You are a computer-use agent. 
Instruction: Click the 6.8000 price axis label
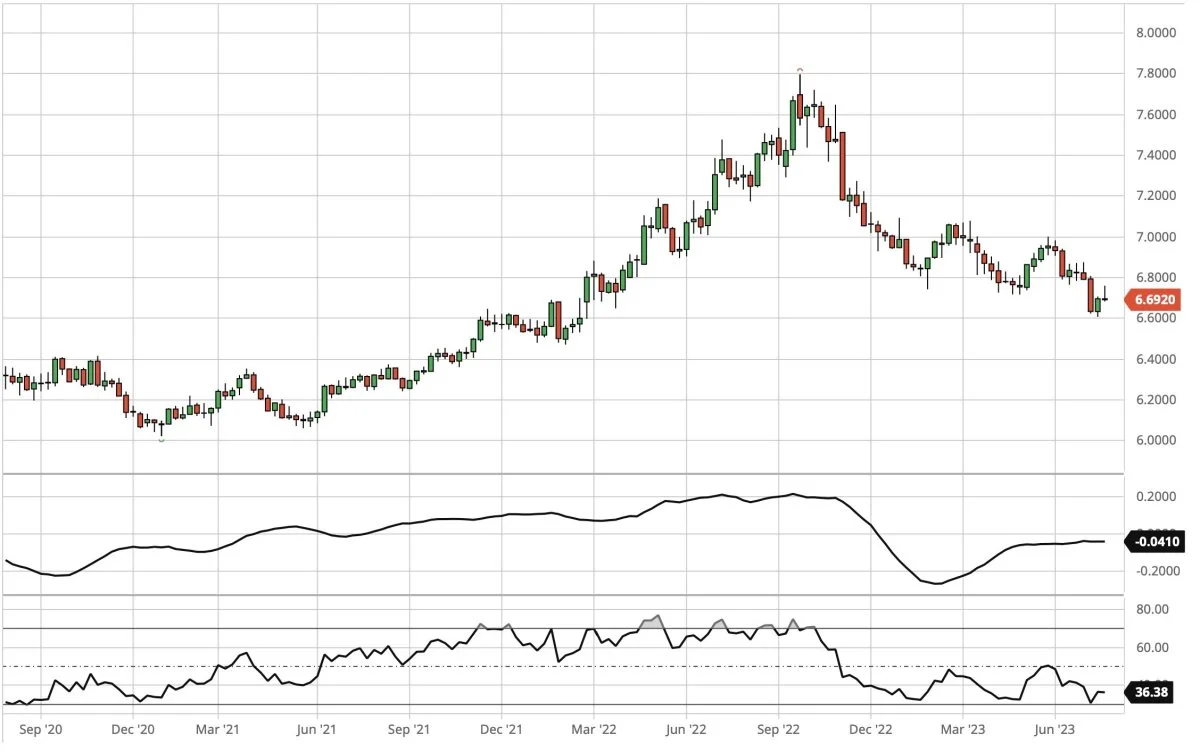coord(1157,277)
